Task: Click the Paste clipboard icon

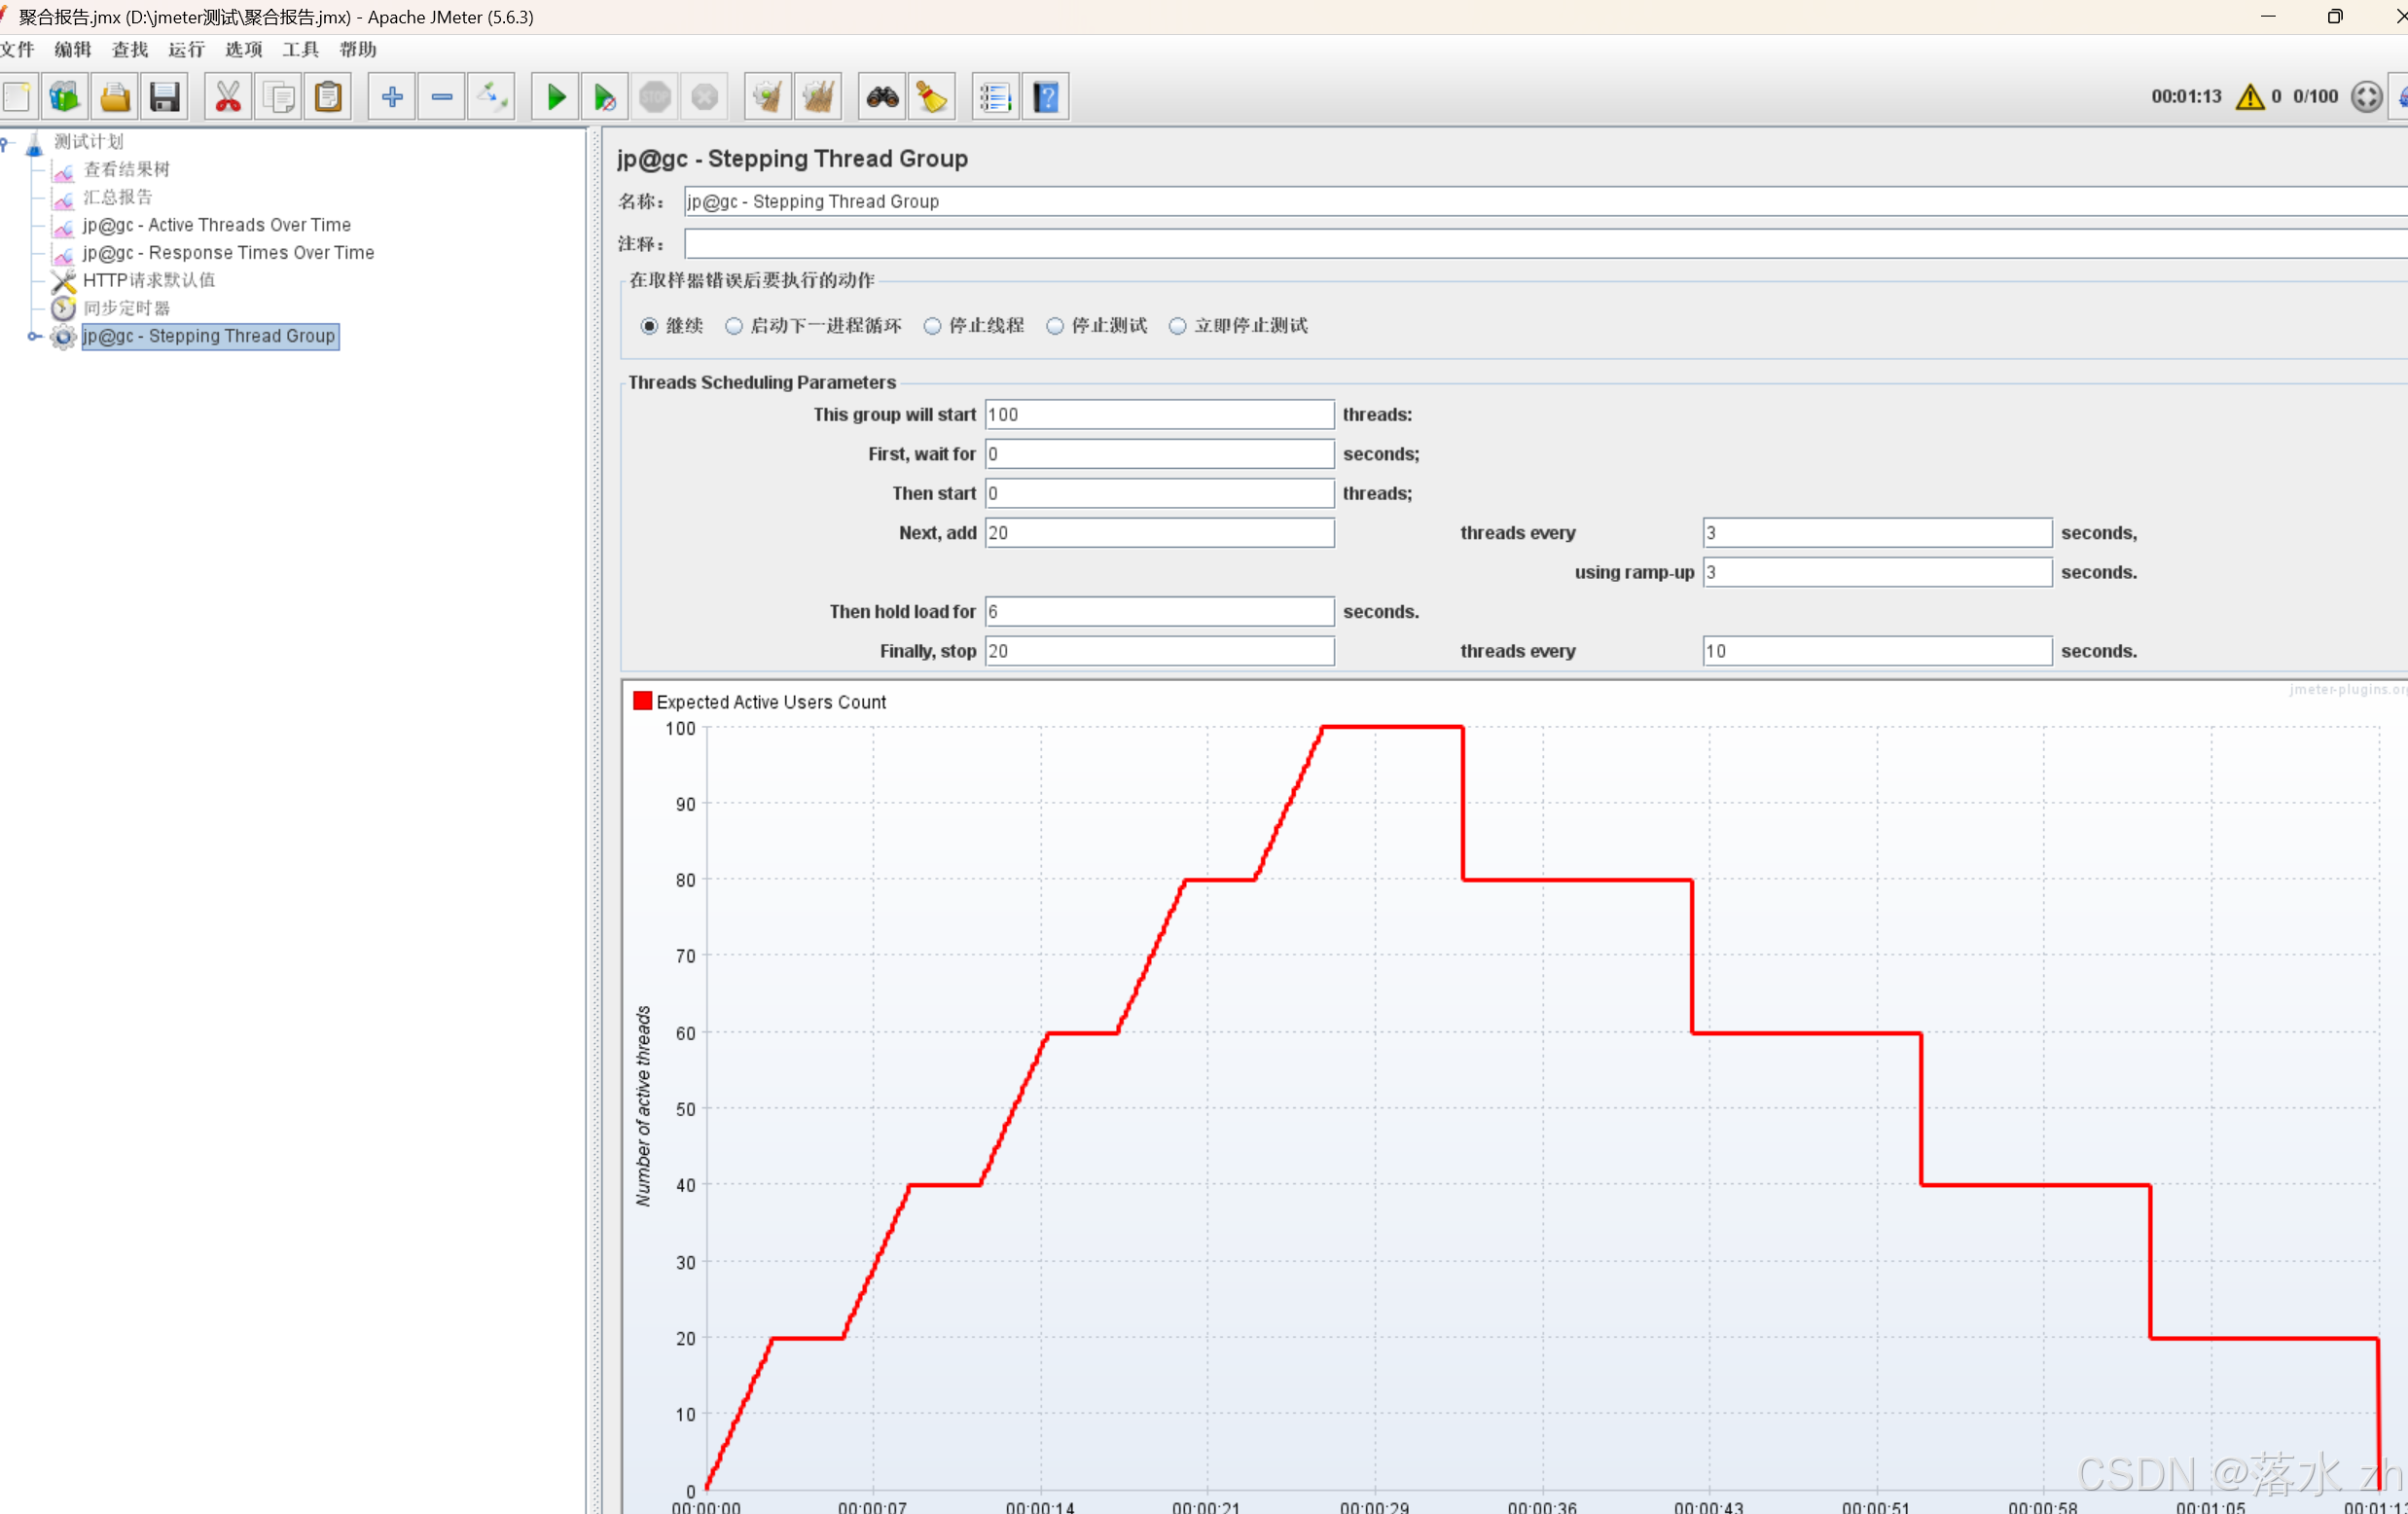Action: tap(328, 97)
